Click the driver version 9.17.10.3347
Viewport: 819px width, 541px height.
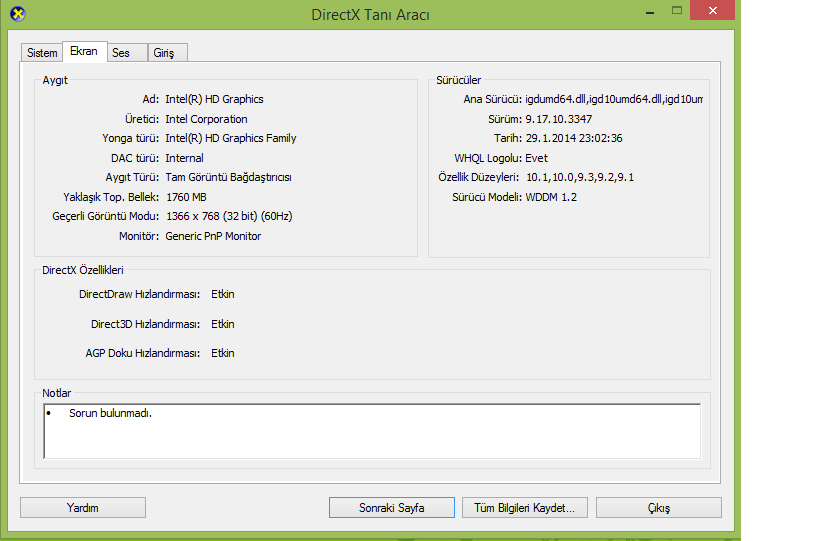tap(558, 119)
